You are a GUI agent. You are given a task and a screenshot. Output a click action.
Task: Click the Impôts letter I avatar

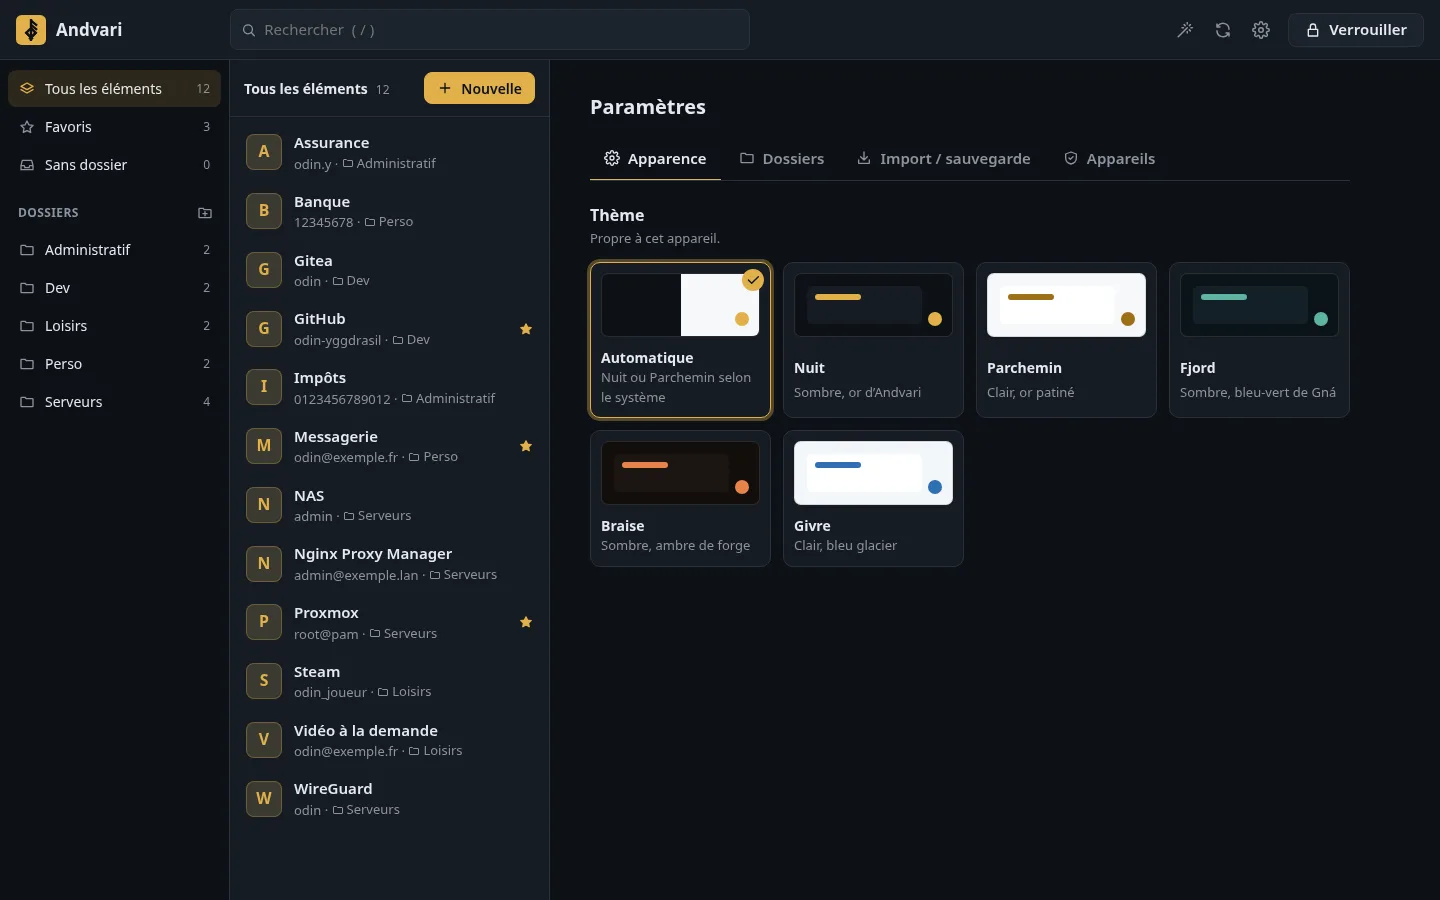(264, 387)
